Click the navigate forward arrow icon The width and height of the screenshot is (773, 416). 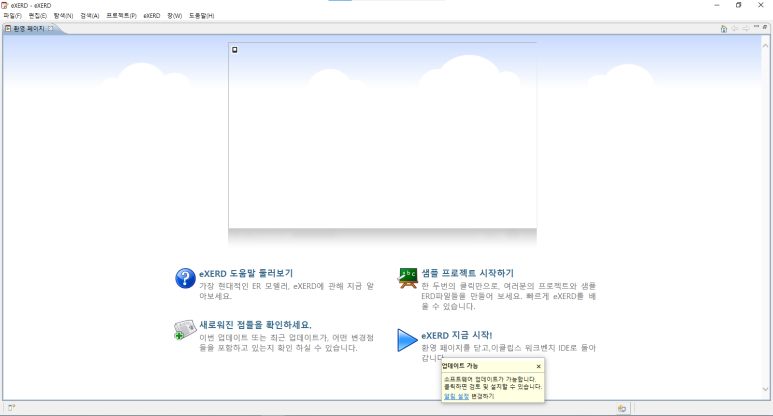click(746, 29)
